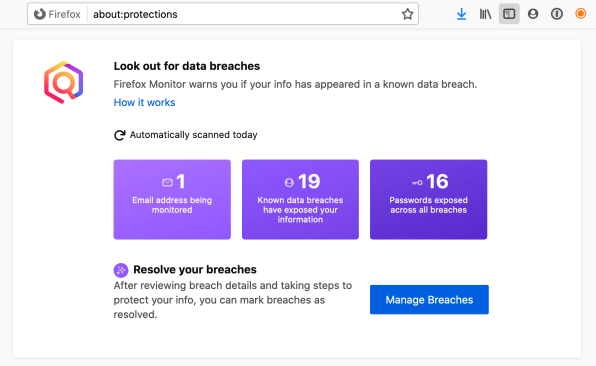Open the Library bookshelf icon
596x366 pixels.
tap(485, 14)
